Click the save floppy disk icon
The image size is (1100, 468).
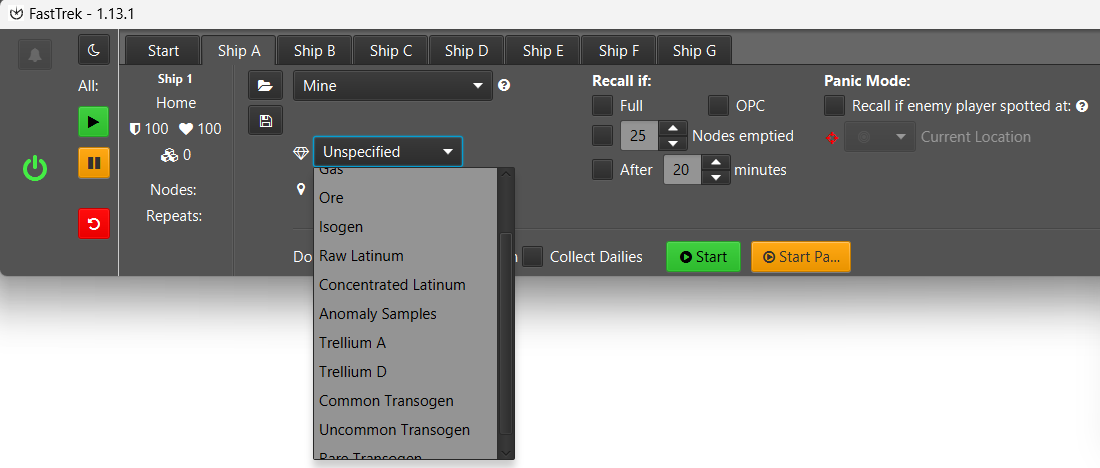pos(265,121)
